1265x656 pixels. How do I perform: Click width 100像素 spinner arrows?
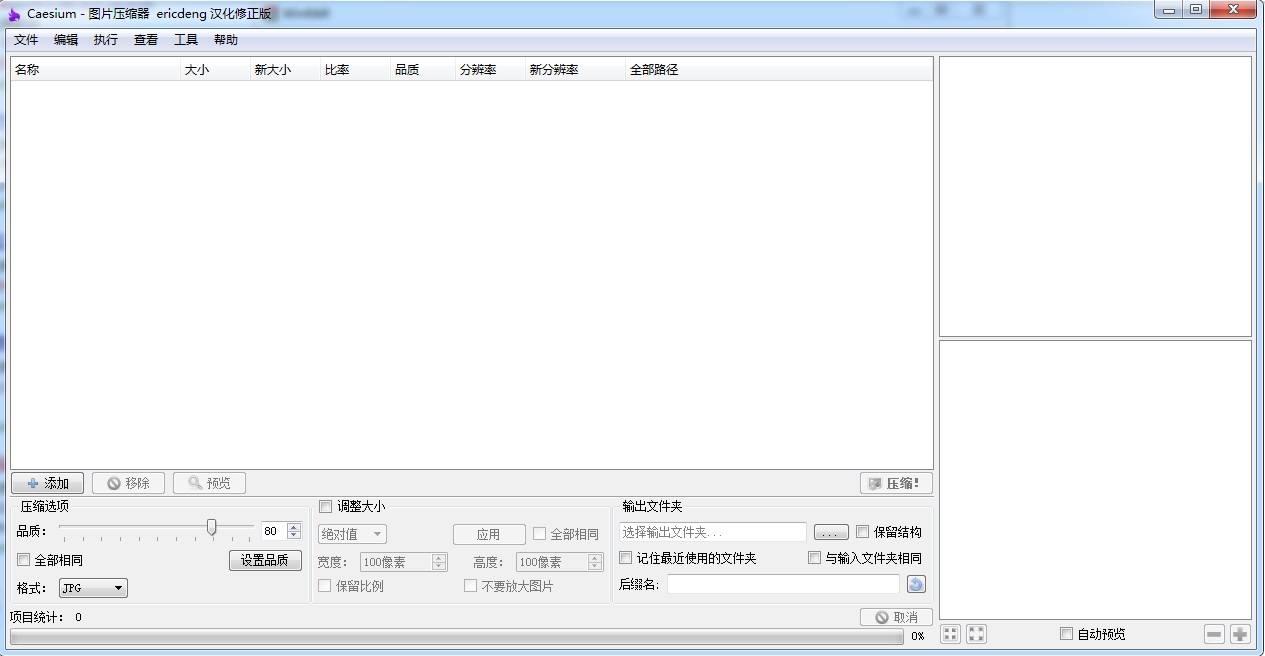439,562
